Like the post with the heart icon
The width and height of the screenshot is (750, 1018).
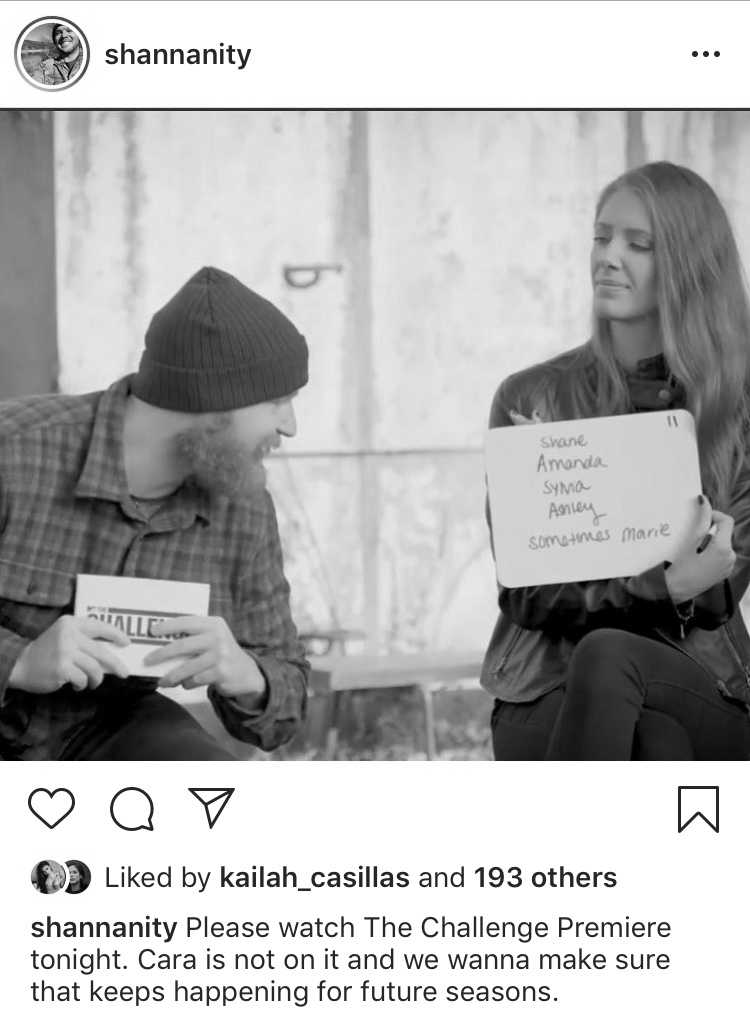(51, 808)
